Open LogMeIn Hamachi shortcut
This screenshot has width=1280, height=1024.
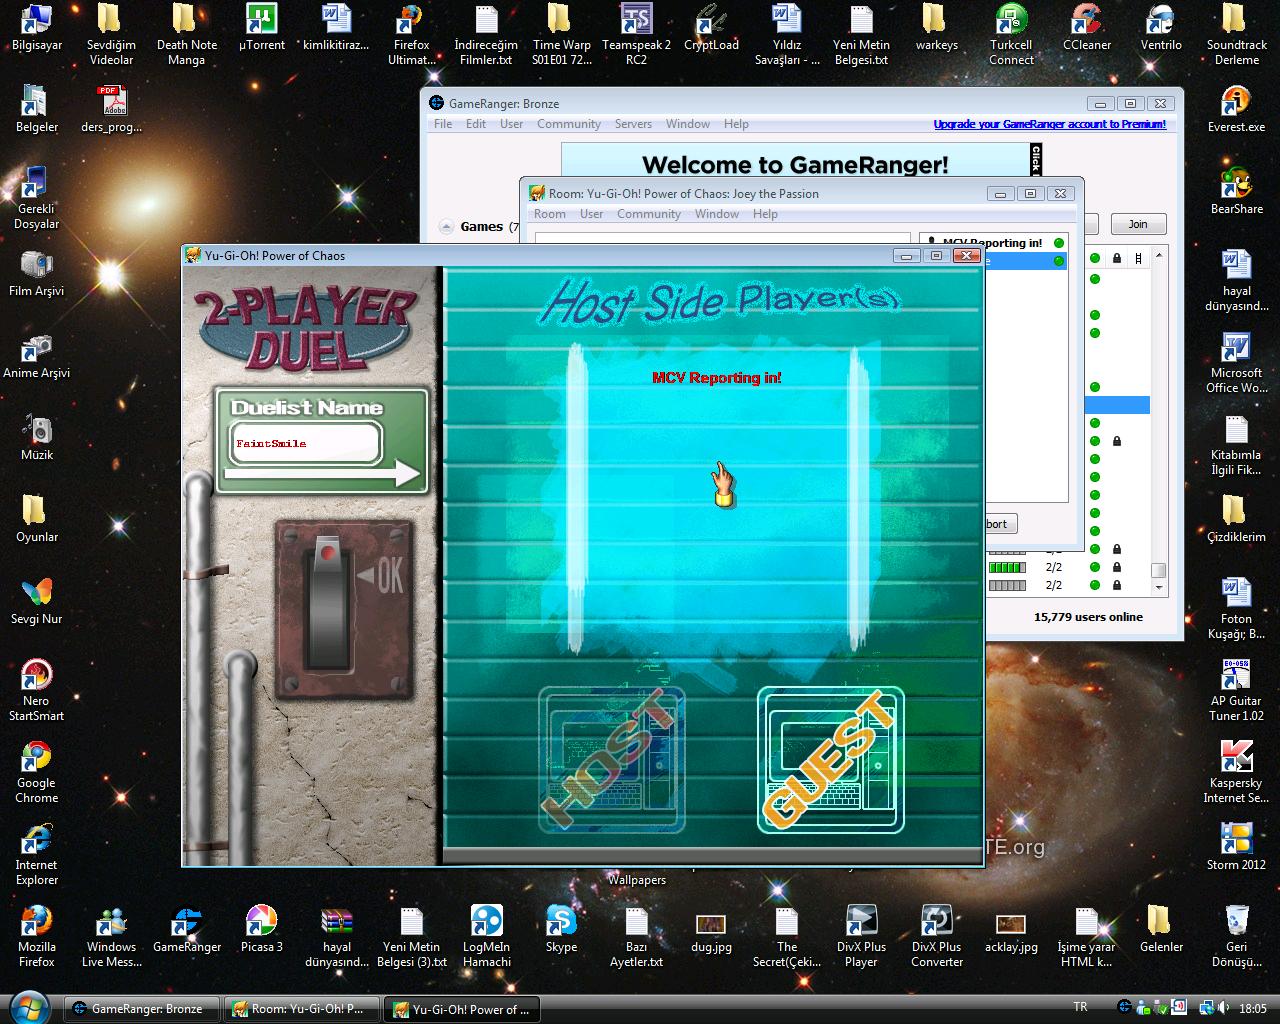(487, 937)
